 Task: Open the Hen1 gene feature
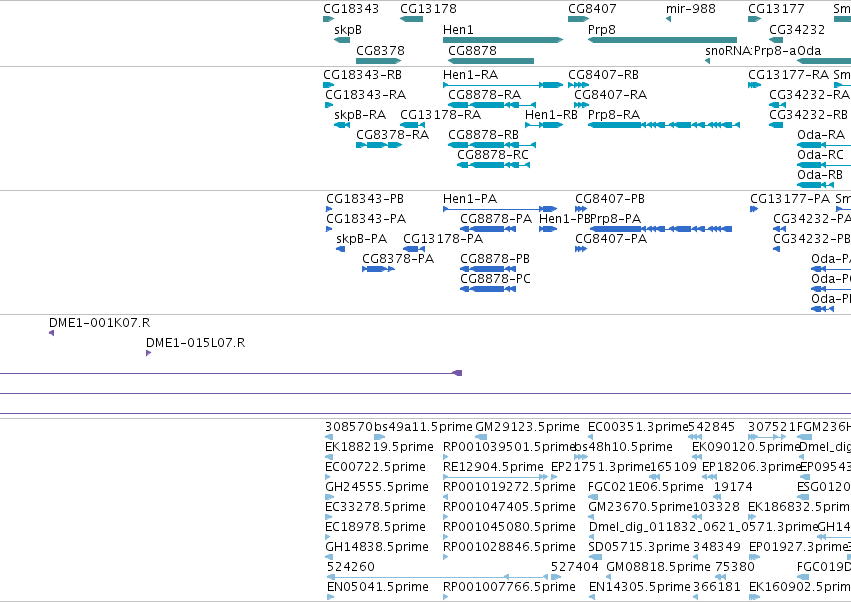[x=503, y=40]
